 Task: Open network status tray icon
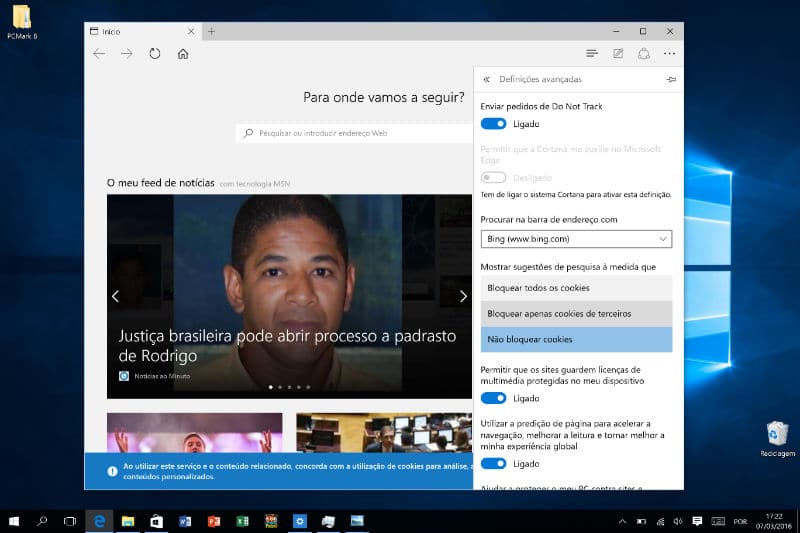(660, 521)
